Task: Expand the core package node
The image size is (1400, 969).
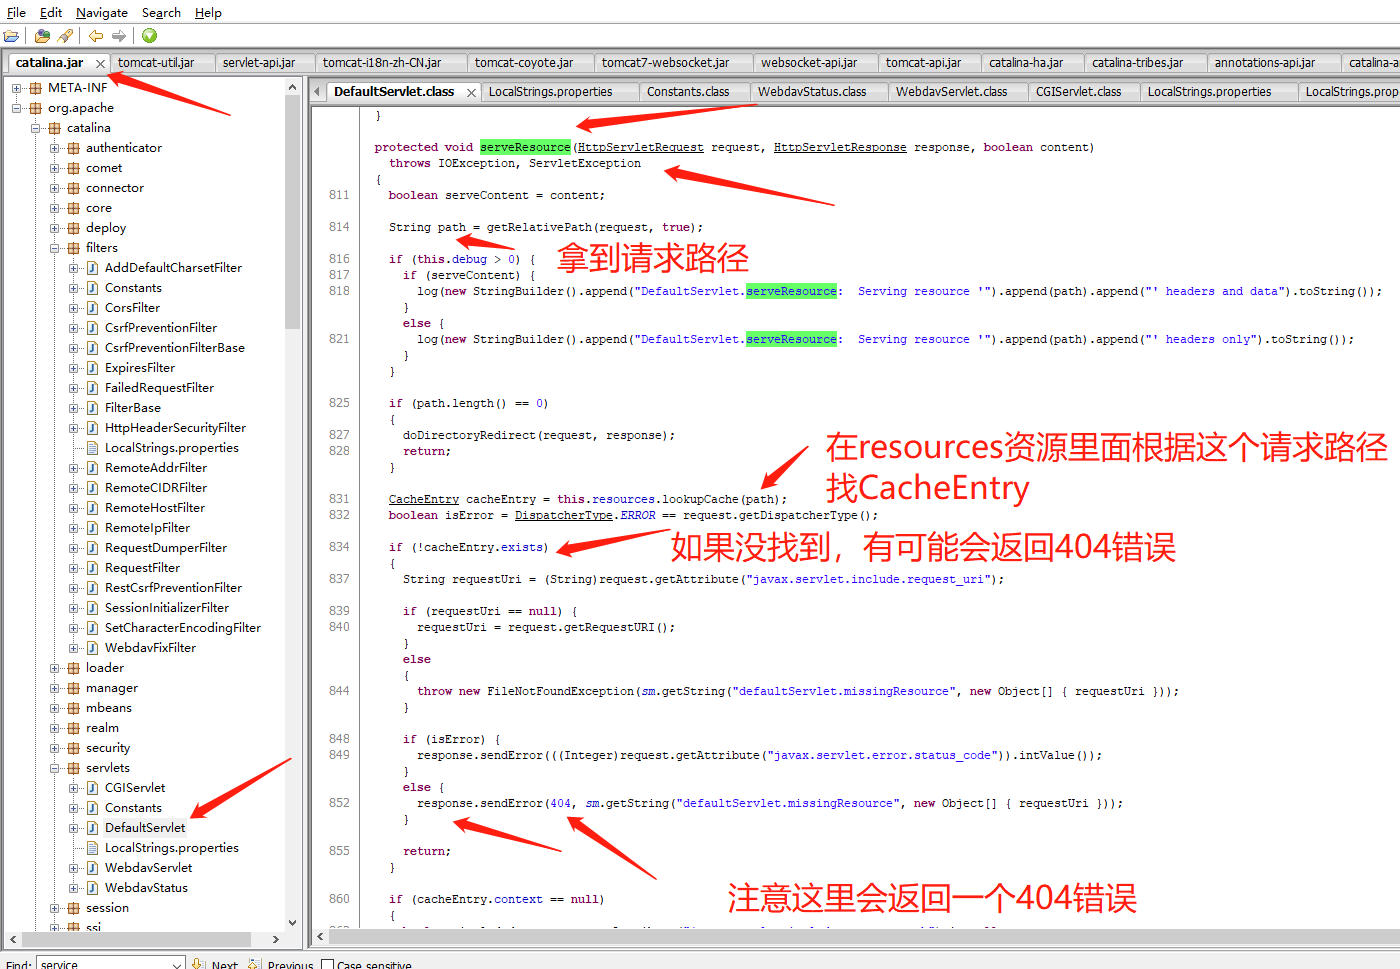Action: (x=55, y=208)
